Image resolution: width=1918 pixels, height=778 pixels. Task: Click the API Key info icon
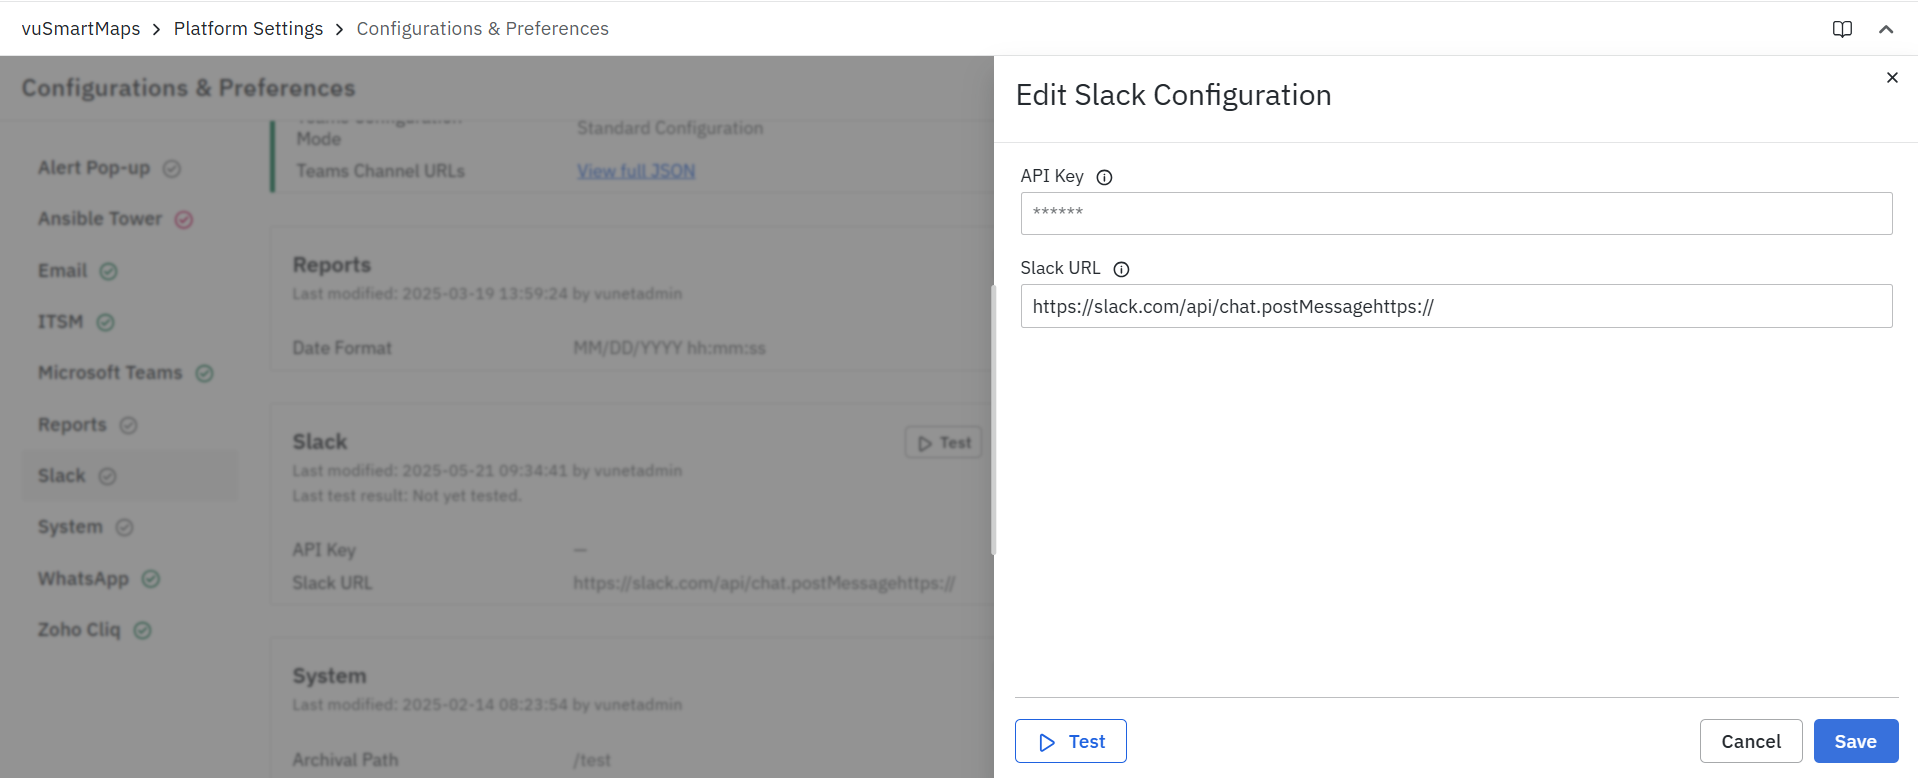click(1104, 177)
